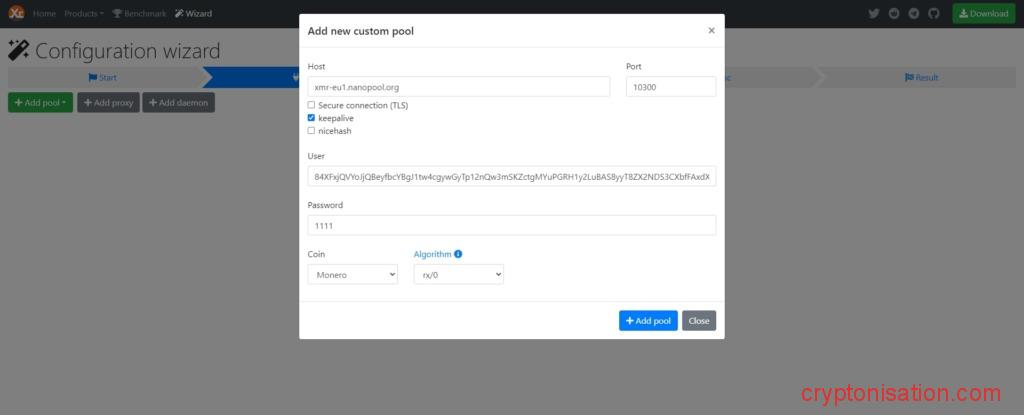The width and height of the screenshot is (1024, 415).
Task: Open the Coin dropdown showing Monero
Action: click(352, 274)
